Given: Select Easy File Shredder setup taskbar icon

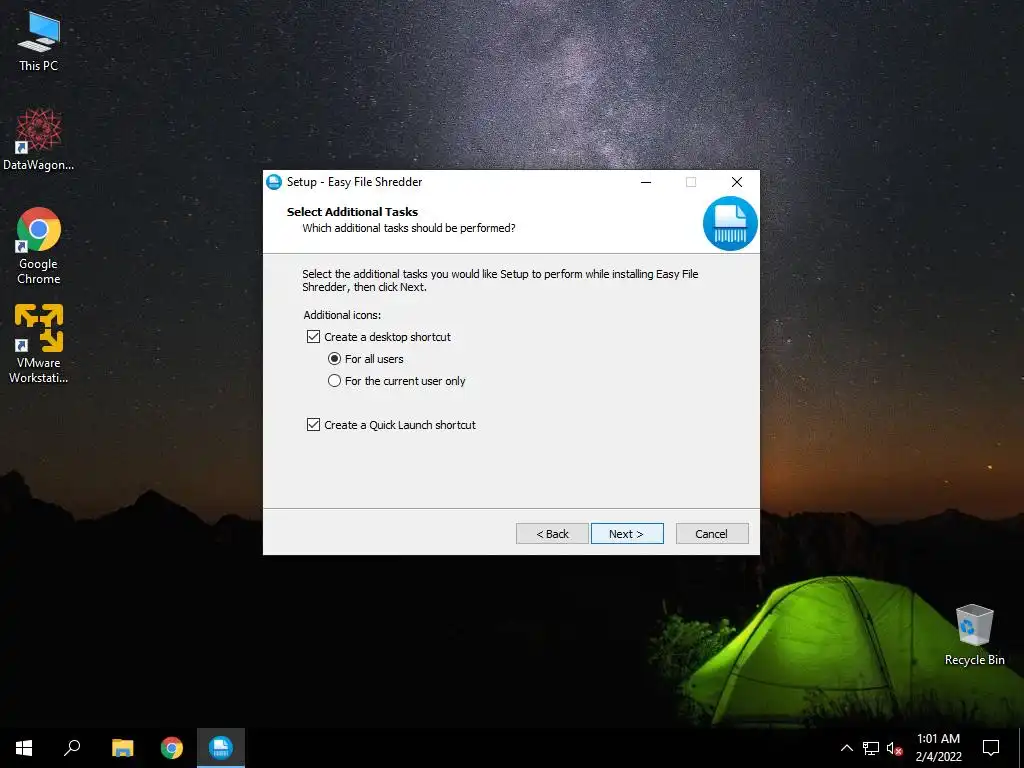Looking at the screenshot, I should point(221,748).
